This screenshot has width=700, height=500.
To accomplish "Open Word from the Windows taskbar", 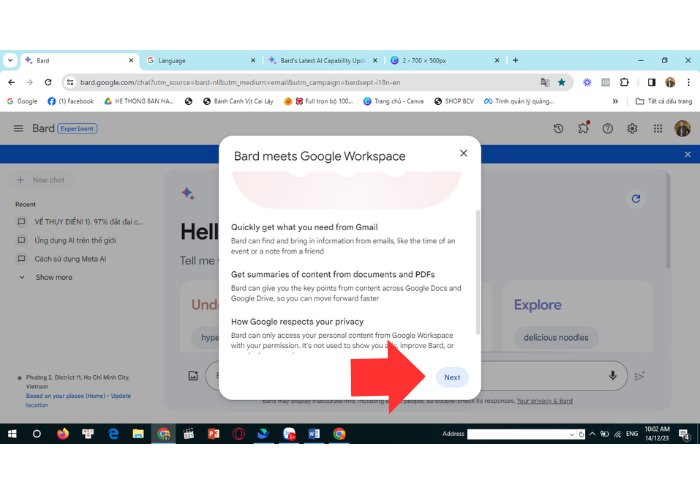I will 314,434.
